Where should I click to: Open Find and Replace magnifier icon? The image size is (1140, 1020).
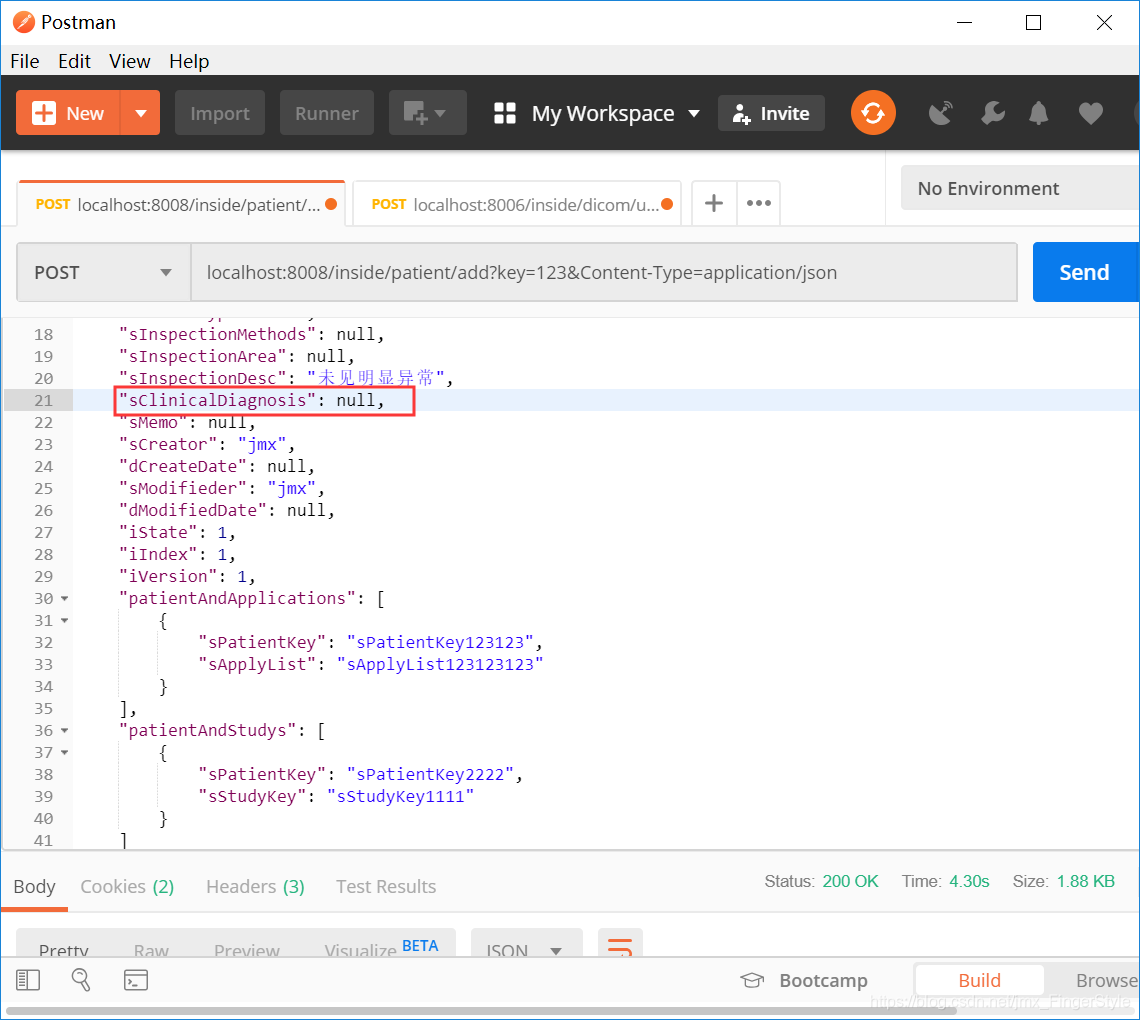(x=81, y=980)
